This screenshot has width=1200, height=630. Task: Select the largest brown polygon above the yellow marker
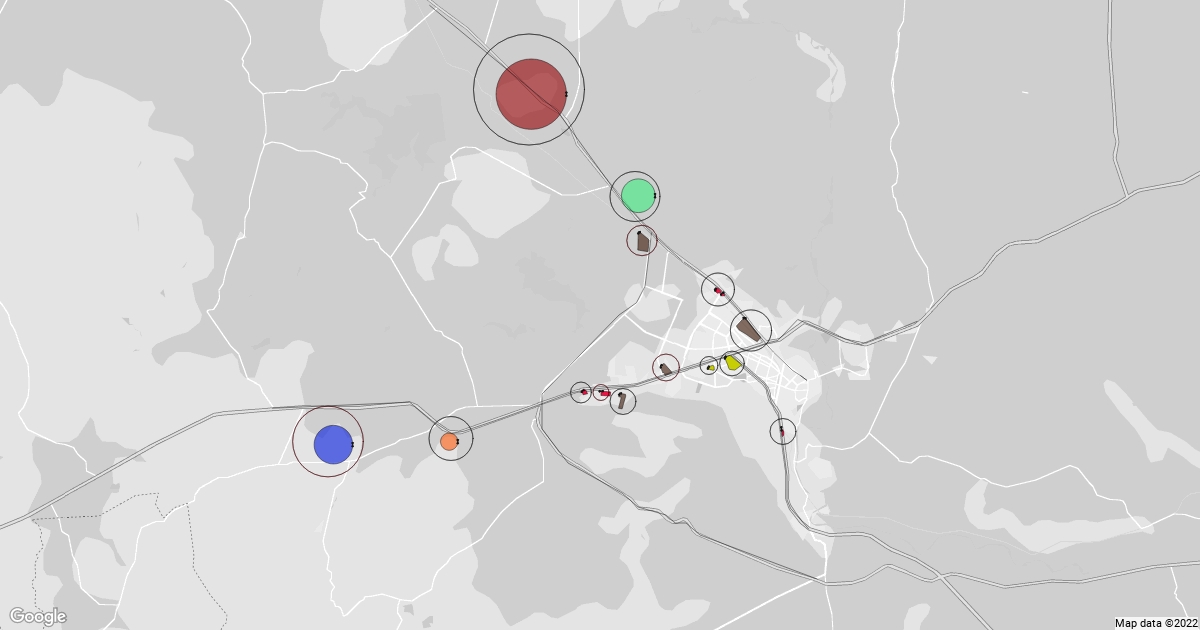[749, 330]
